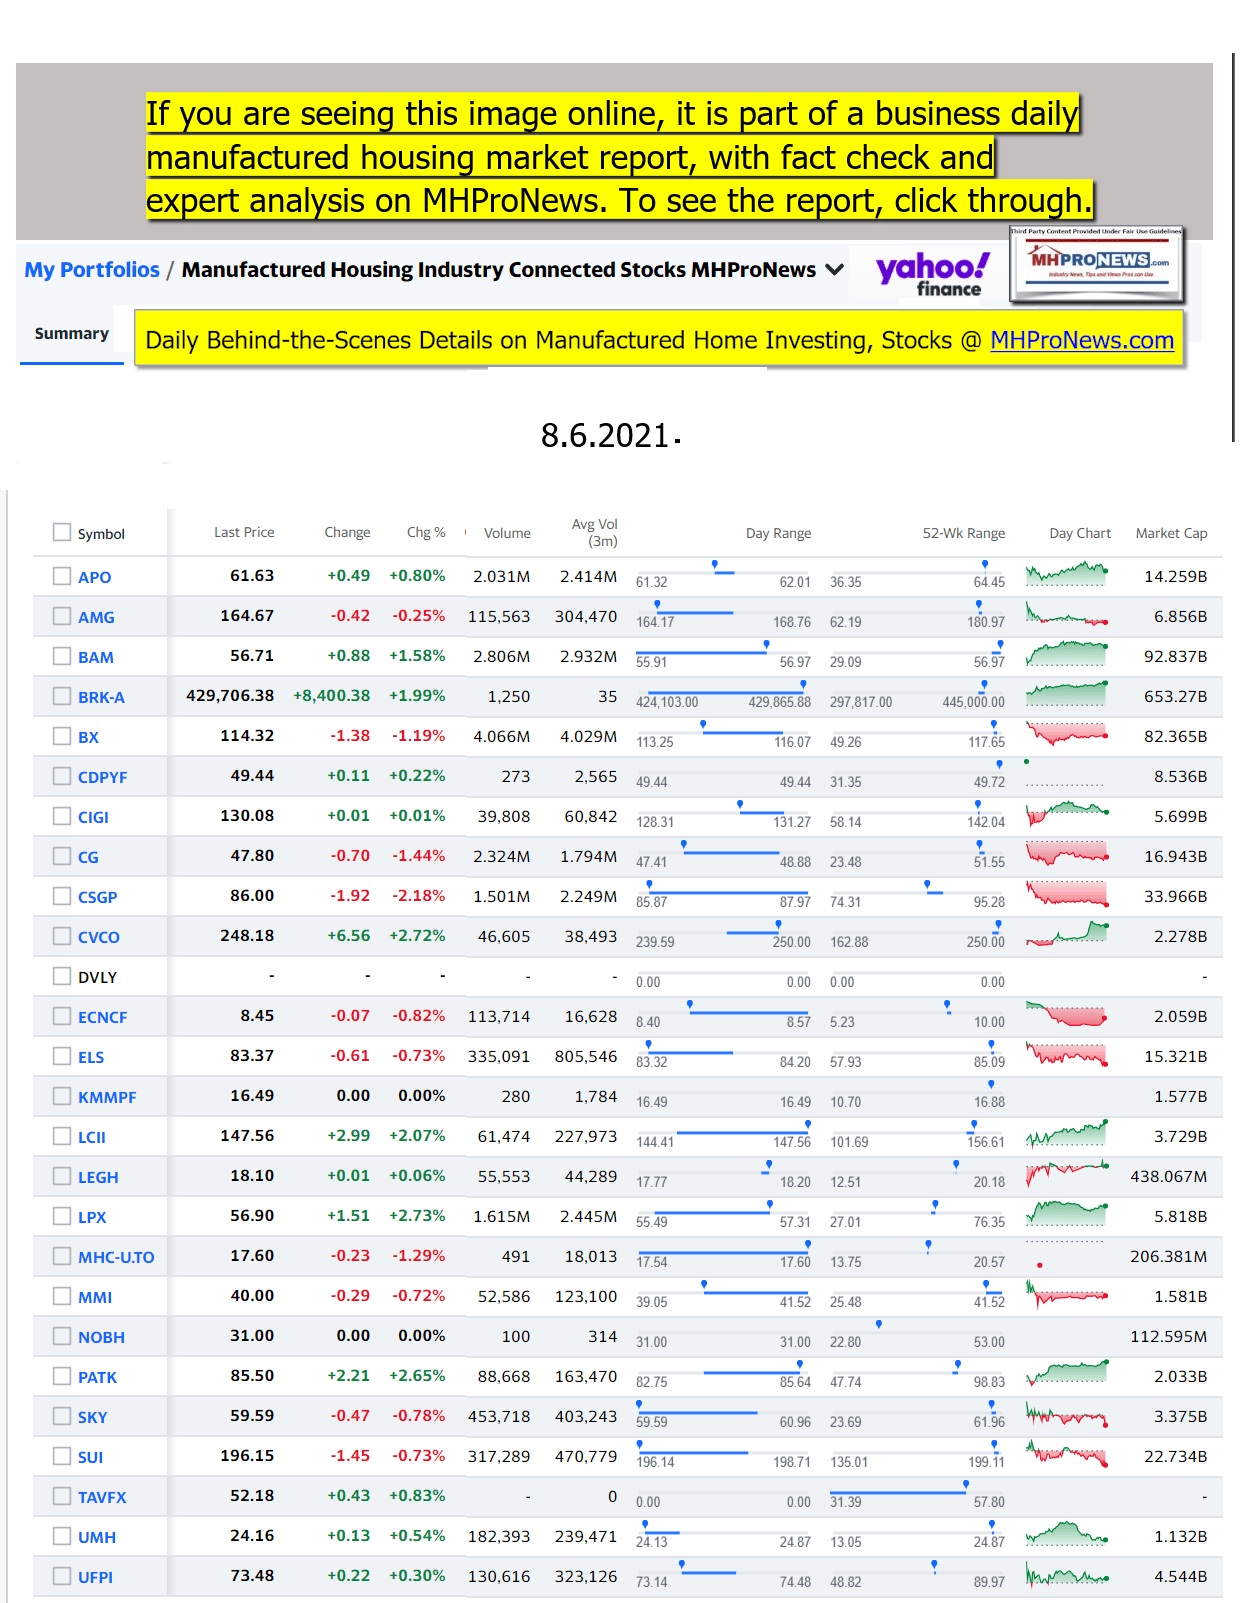Click the BRK-A day chart thumbnail
Screen dimensions: 1251x1603
(x=1066, y=695)
